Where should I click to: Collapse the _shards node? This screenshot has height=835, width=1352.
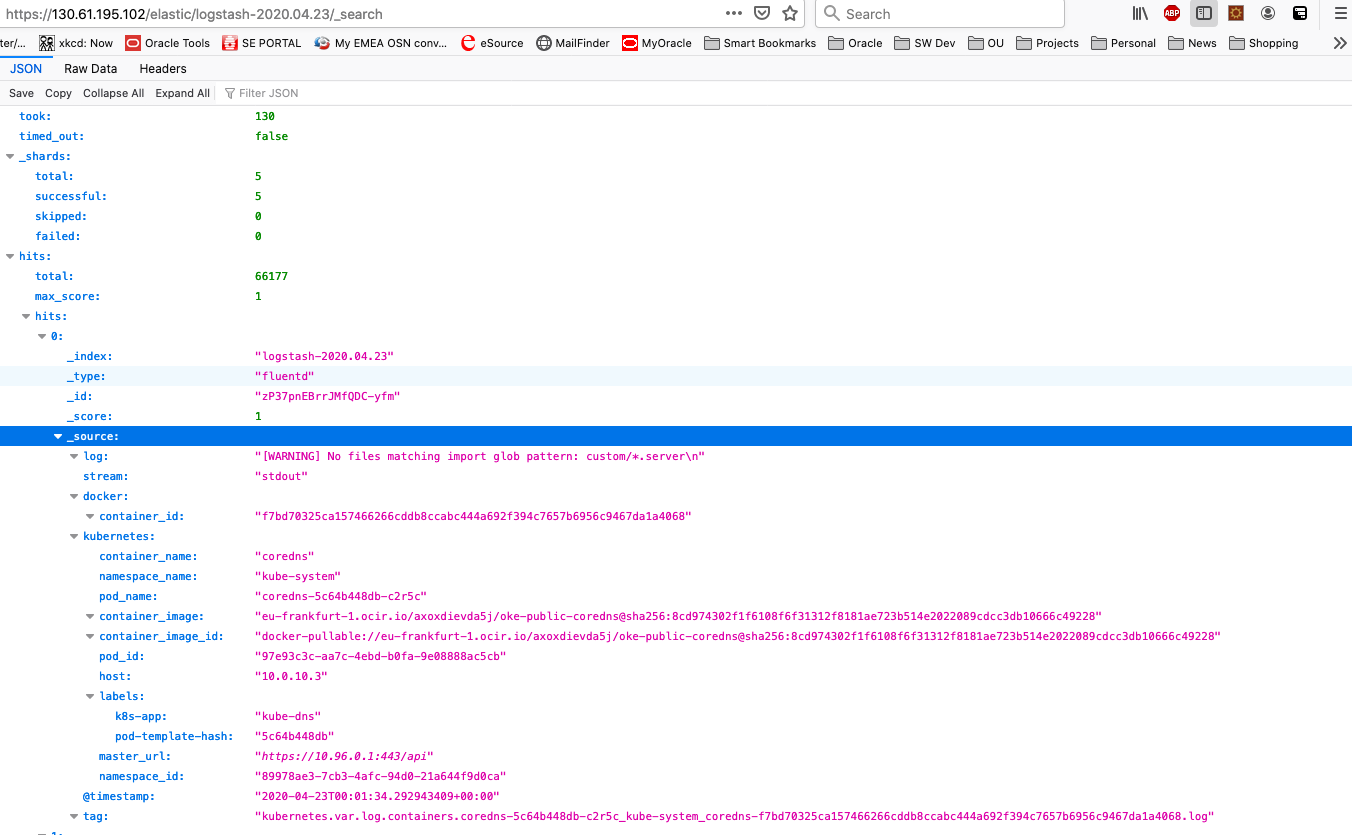(10, 157)
